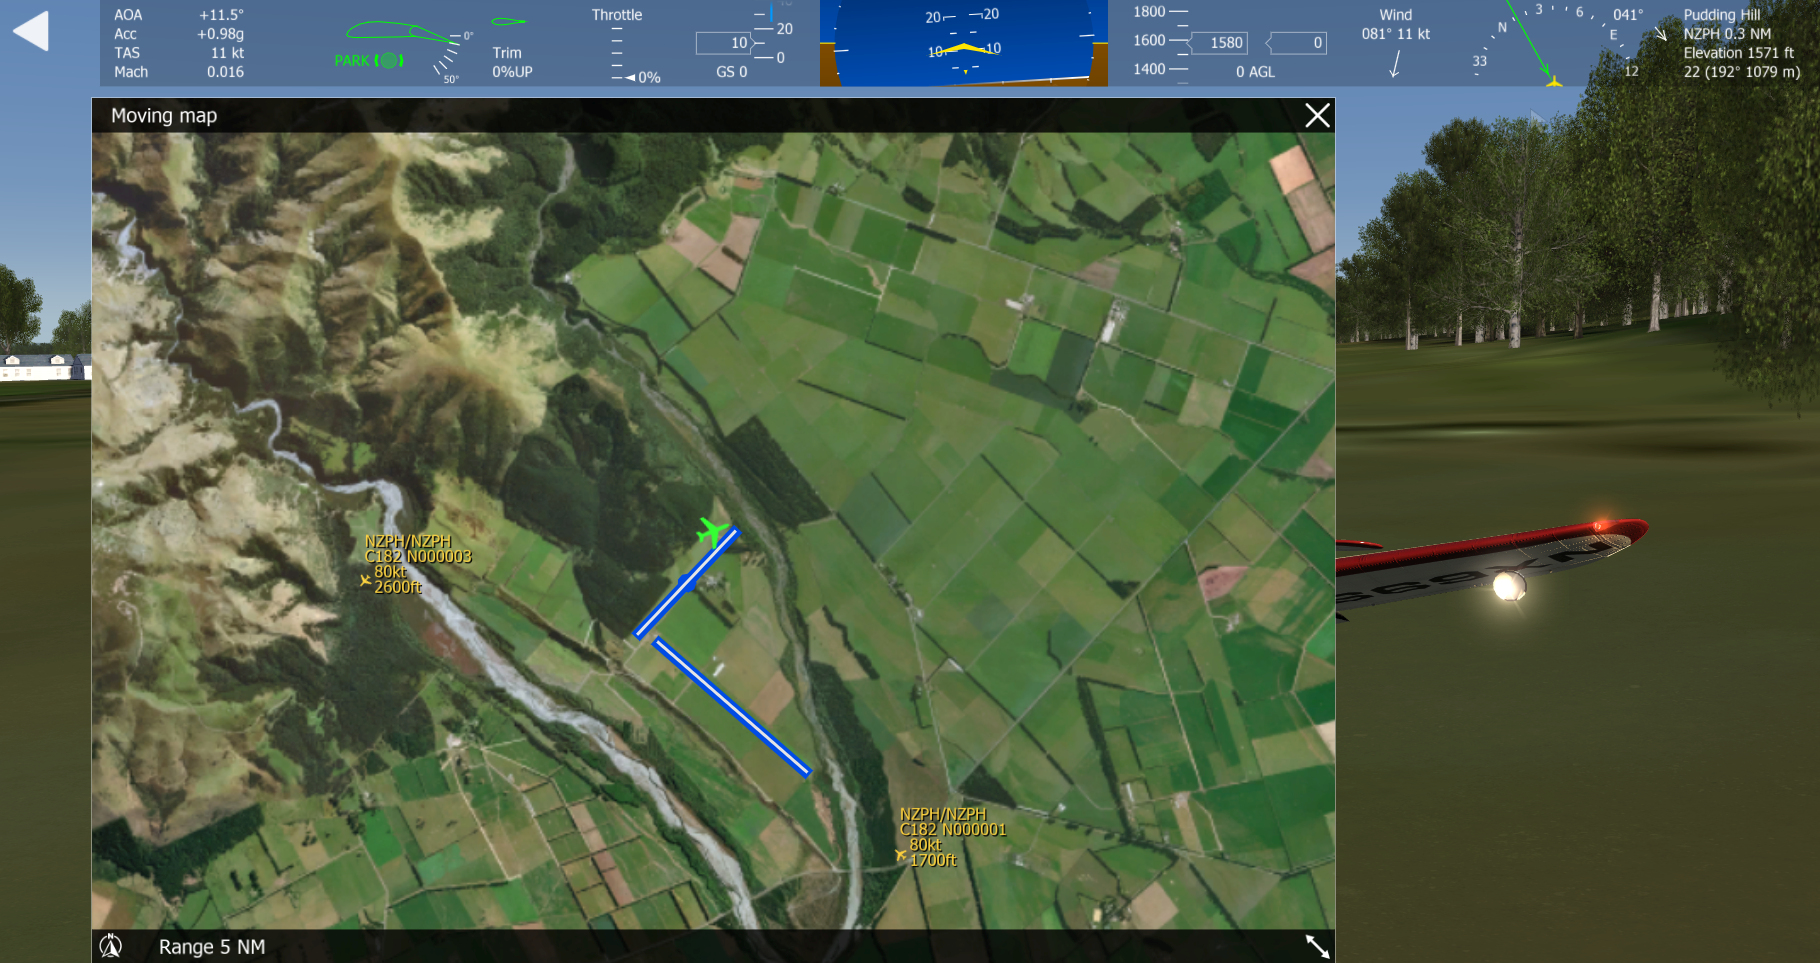Click the northeast blue runway line
The width and height of the screenshot is (1820, 963).
tap(687, 582)
